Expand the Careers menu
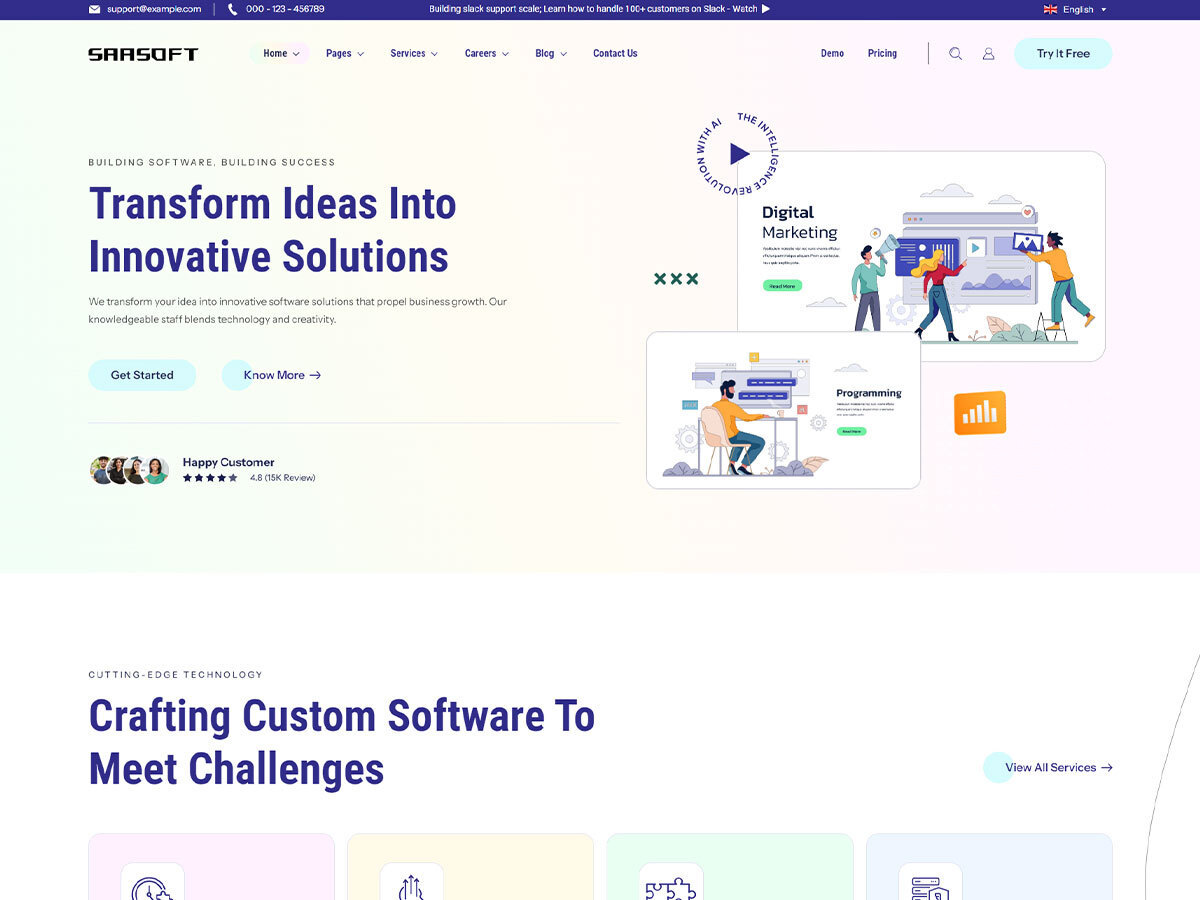1200x900 pixels. (x=487, y=54)
